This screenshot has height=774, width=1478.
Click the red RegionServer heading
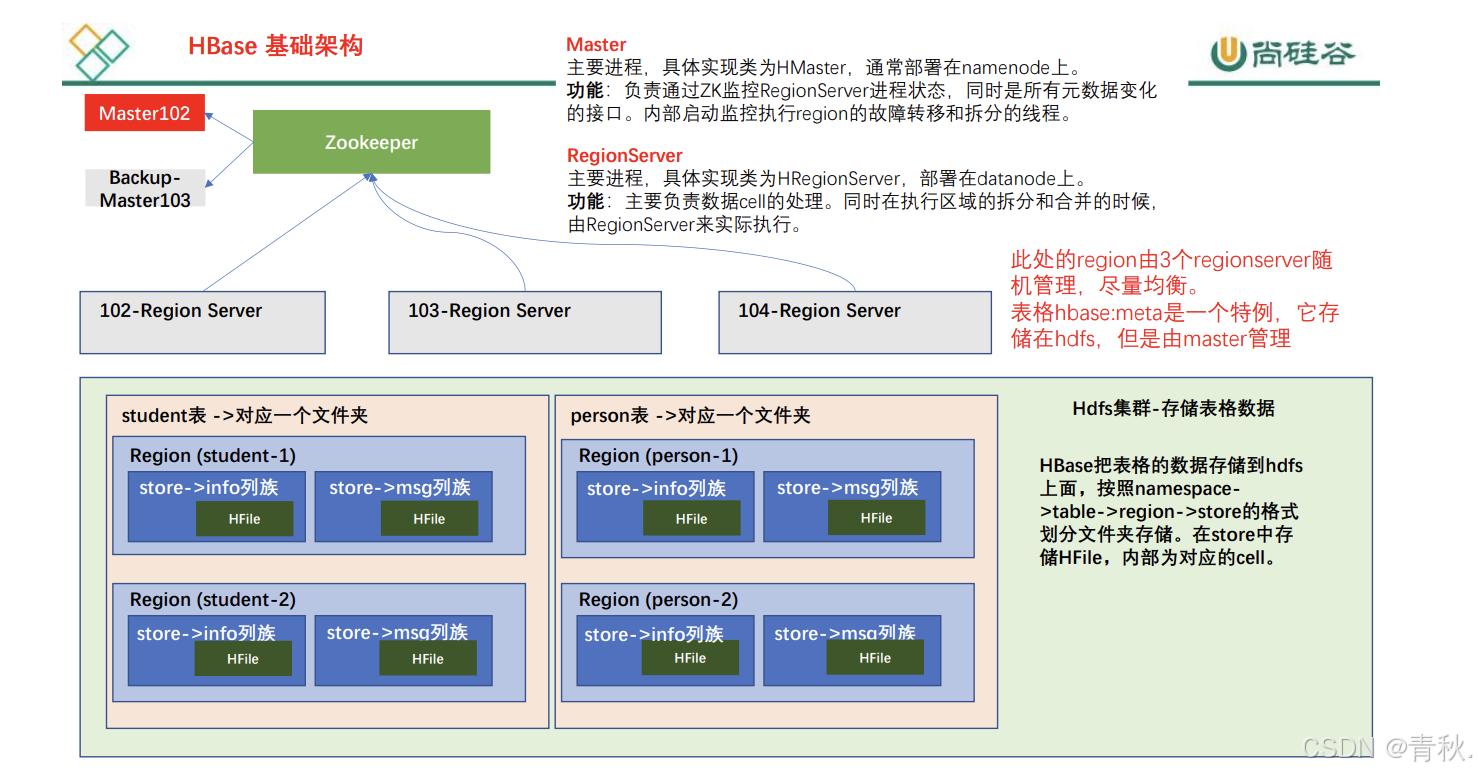(625, 156)
